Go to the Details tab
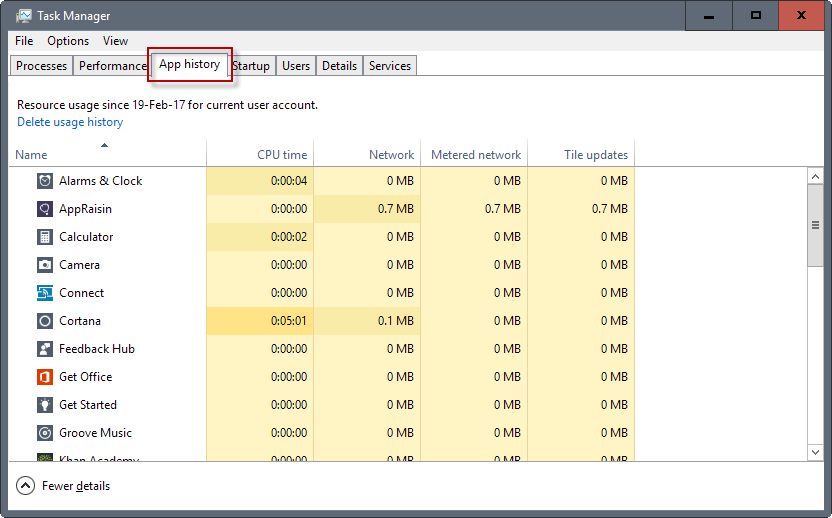 (340, 66)
